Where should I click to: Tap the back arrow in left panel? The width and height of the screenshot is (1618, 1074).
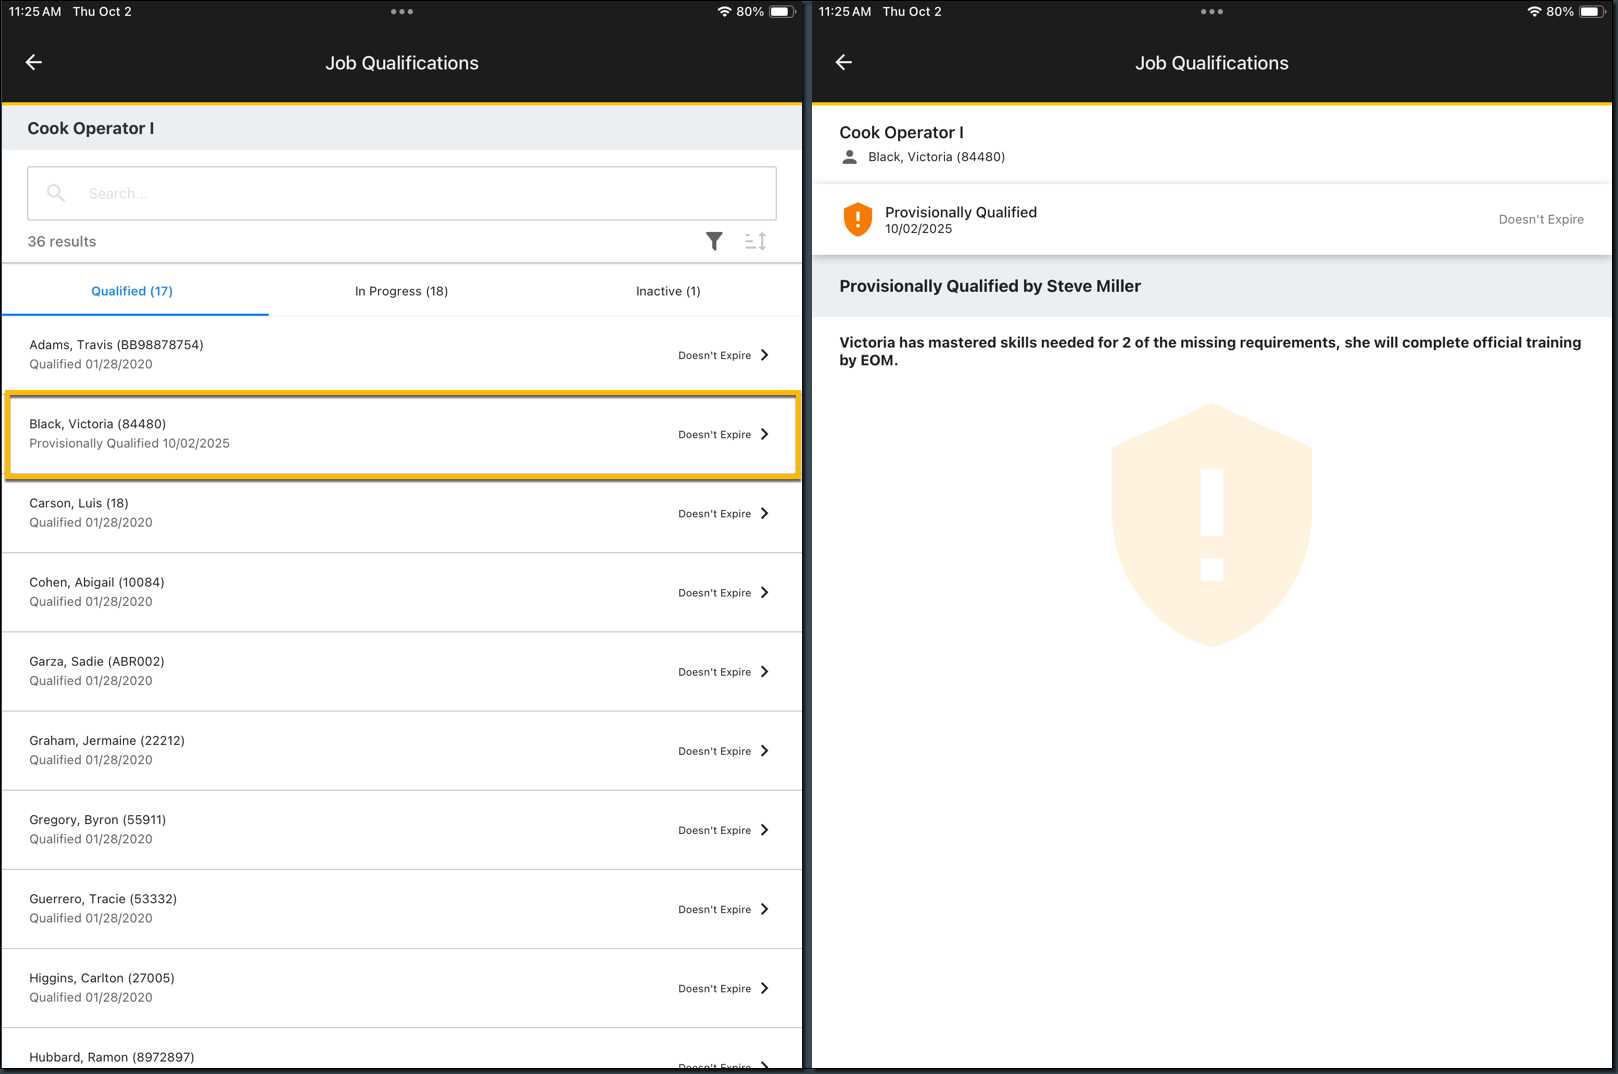click(34, 62)
